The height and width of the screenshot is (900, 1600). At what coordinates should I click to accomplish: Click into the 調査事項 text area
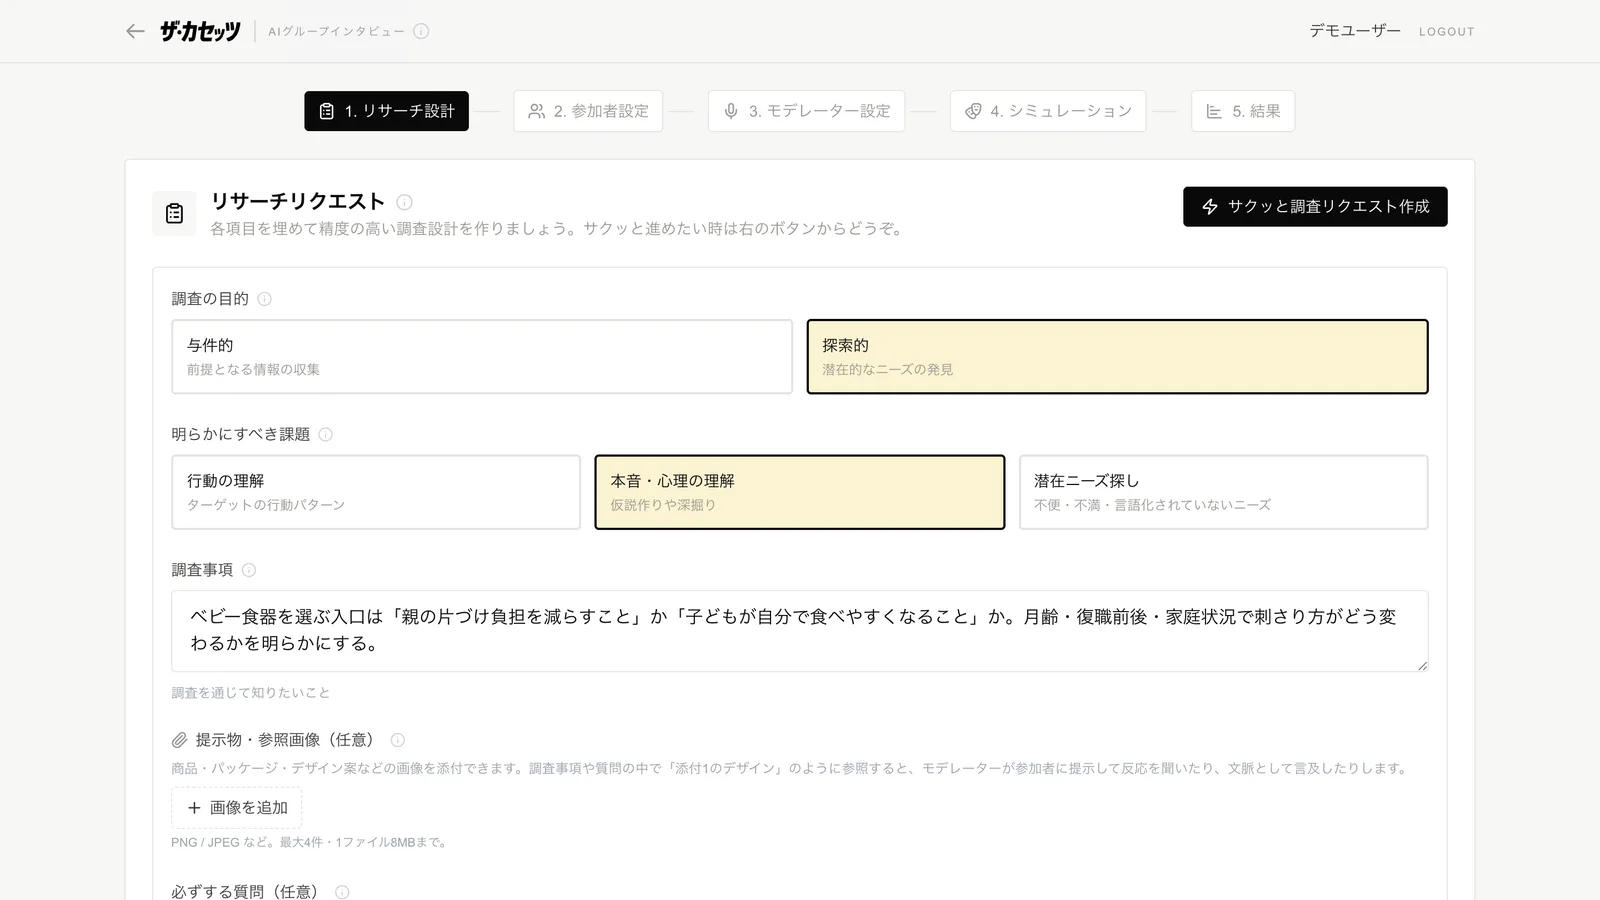pos(800,631)
